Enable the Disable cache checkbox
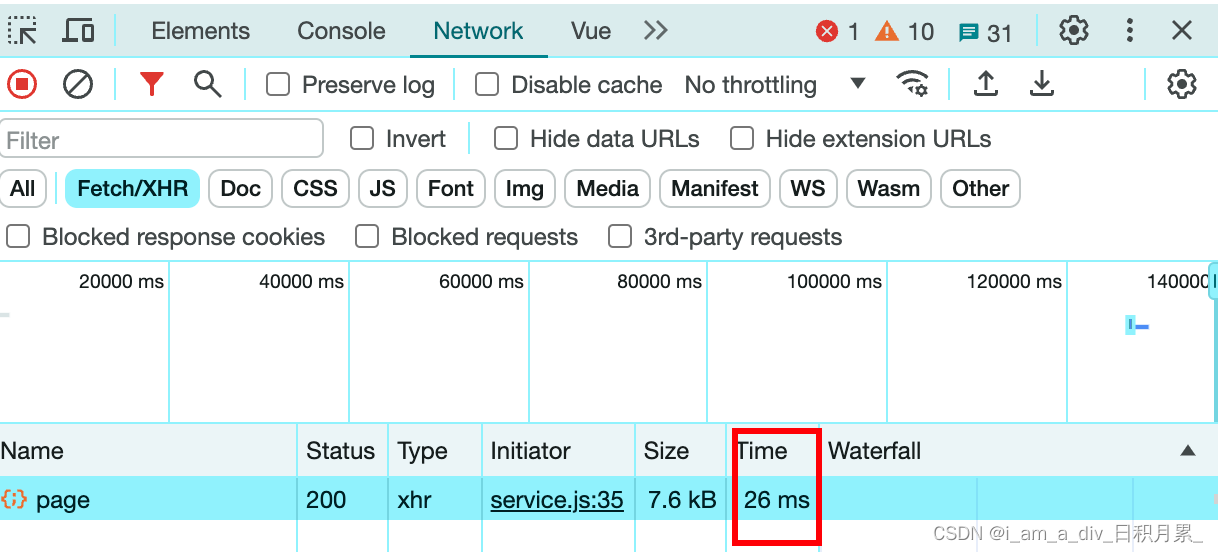Viewport: 1218px width, 552px height. (x=487, y=85)
